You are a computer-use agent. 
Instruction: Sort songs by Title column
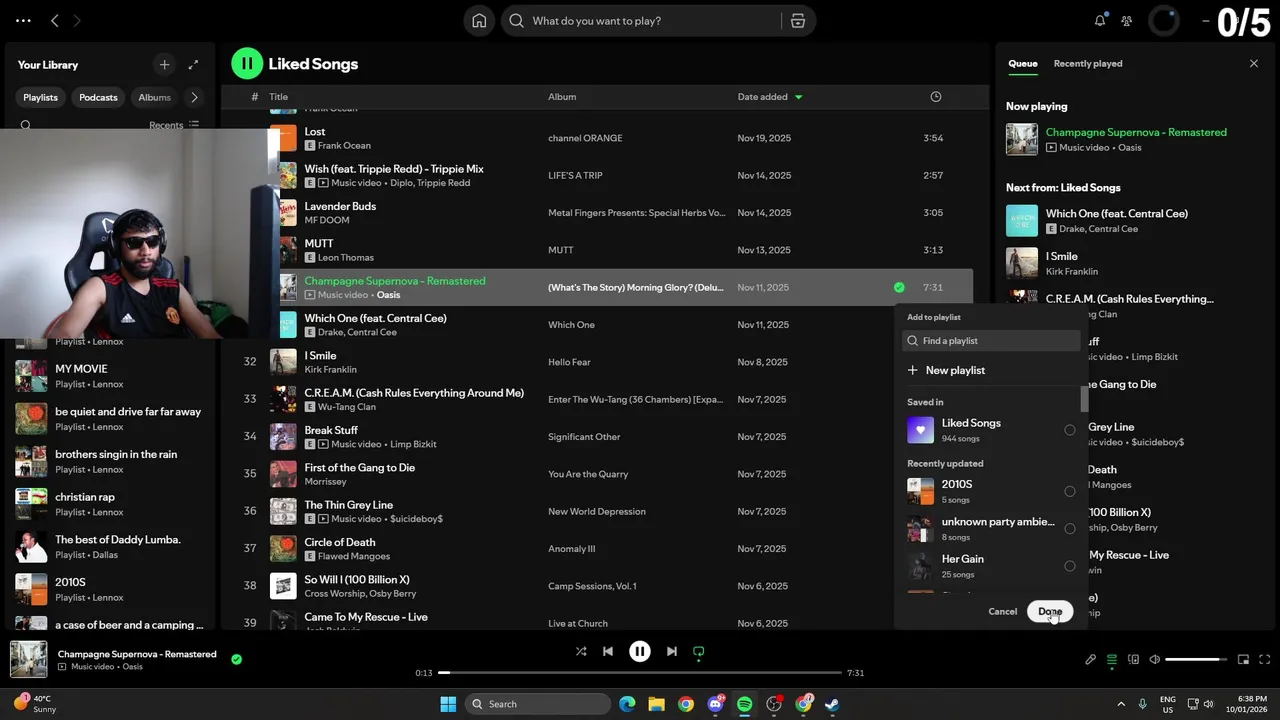279,97
